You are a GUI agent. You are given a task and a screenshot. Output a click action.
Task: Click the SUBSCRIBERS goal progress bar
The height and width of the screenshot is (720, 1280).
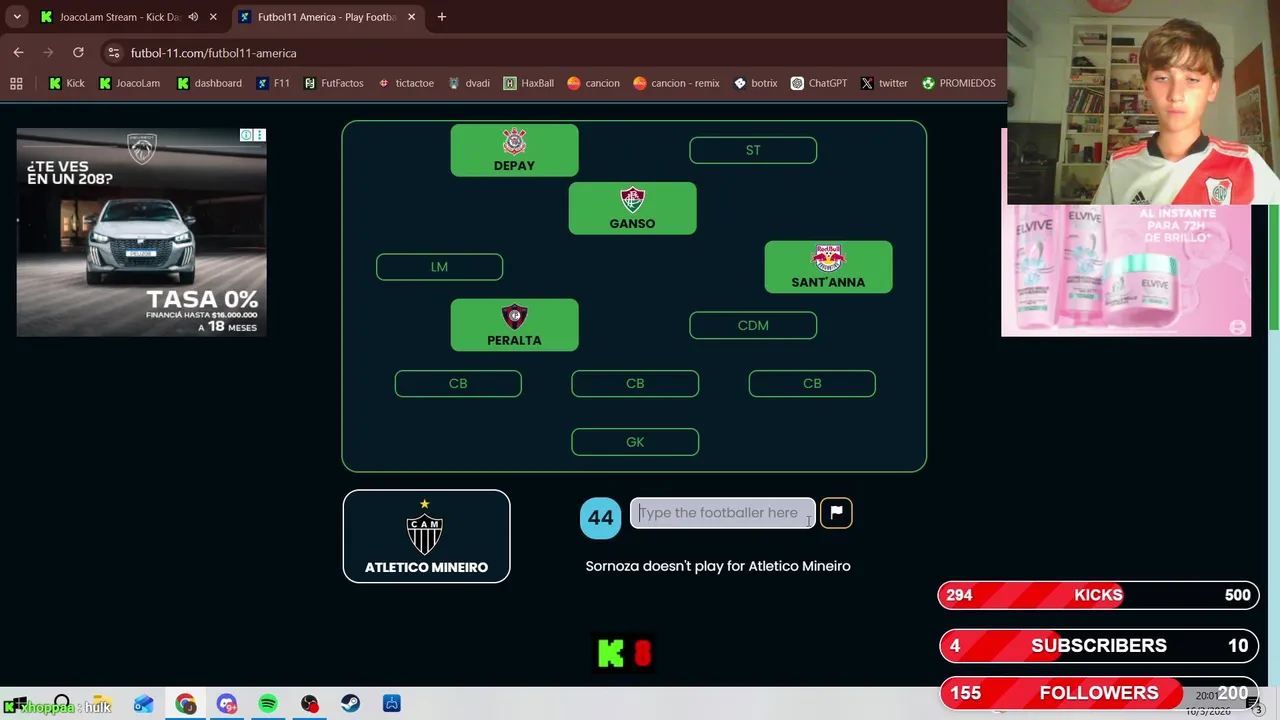pyautogui.click(x=1098, y=646)
